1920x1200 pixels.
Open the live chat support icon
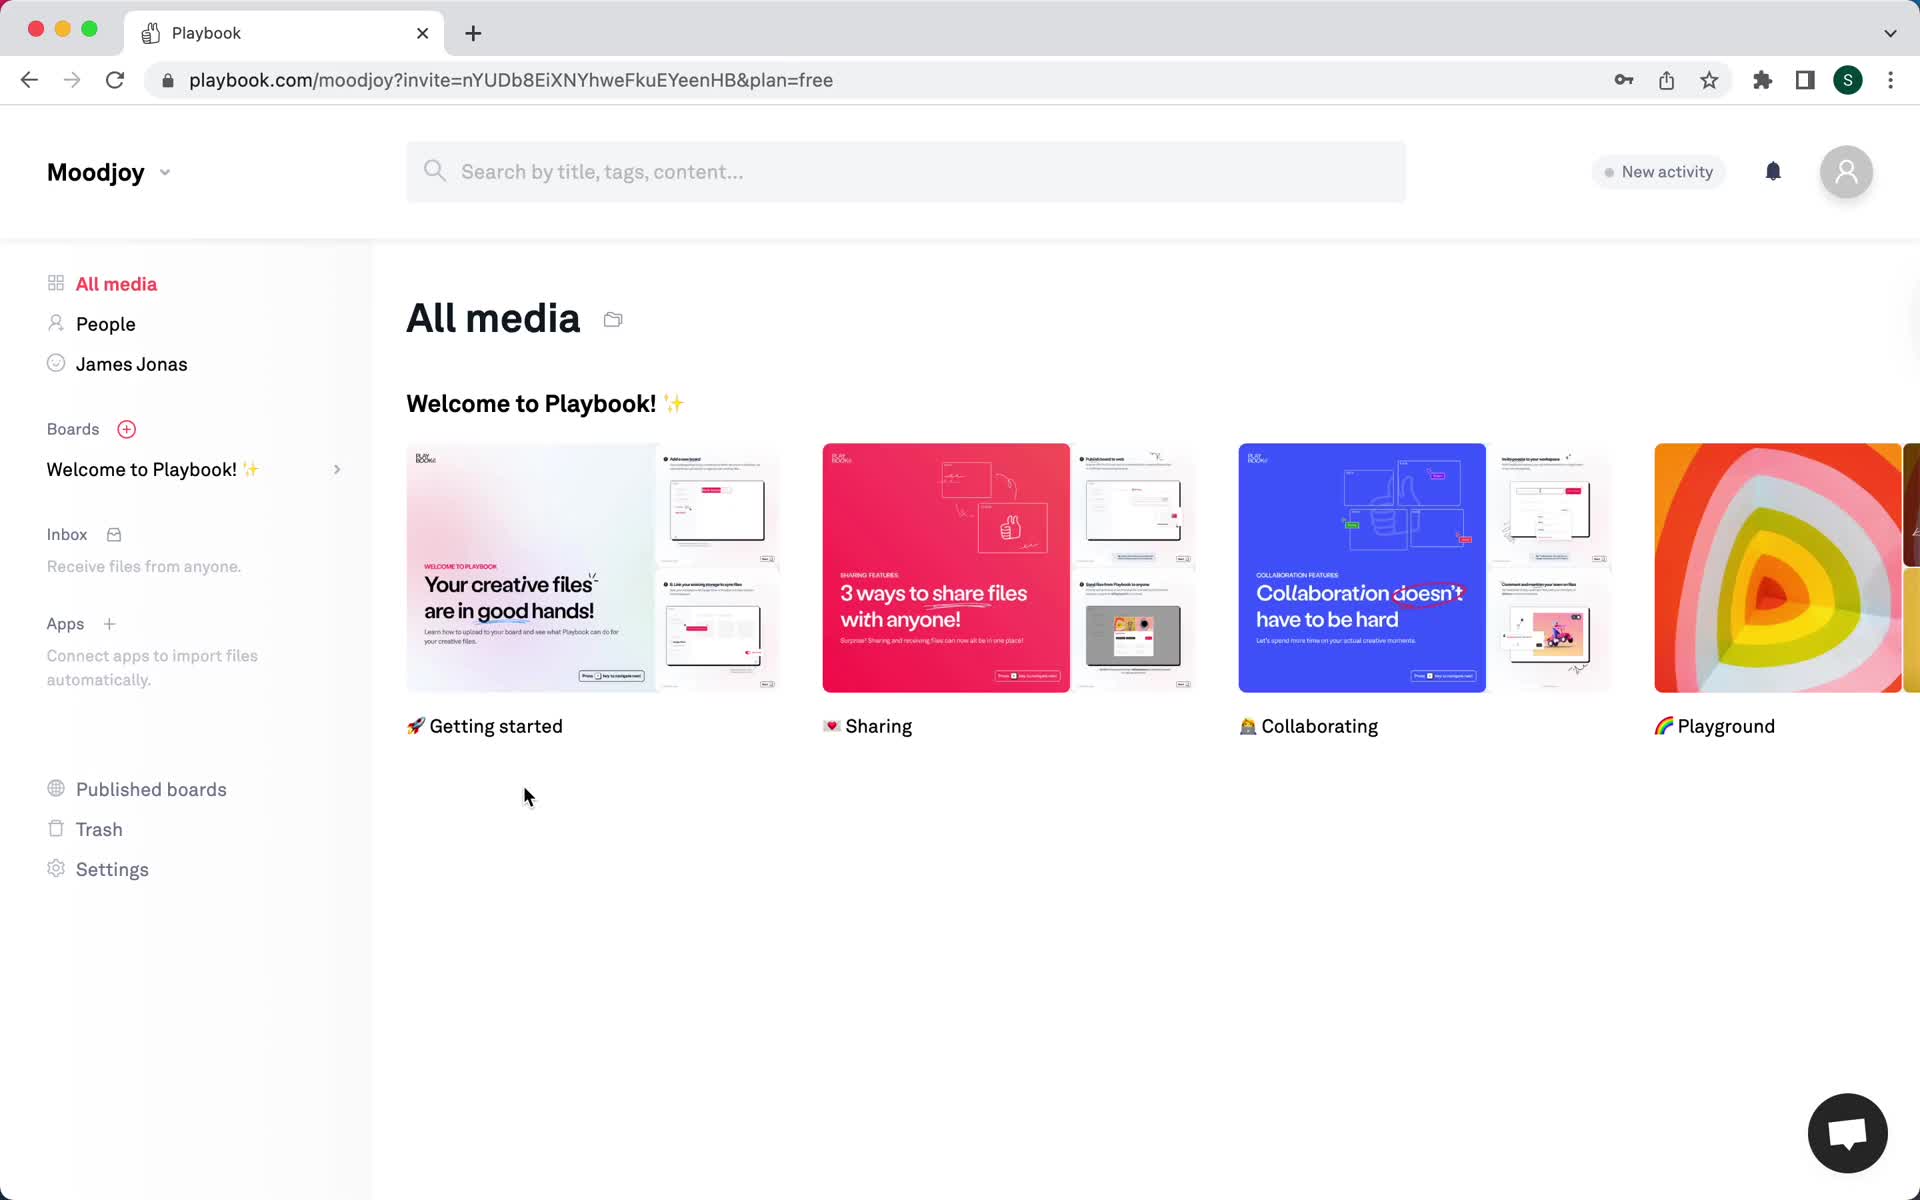[x=1848, y=1134]
